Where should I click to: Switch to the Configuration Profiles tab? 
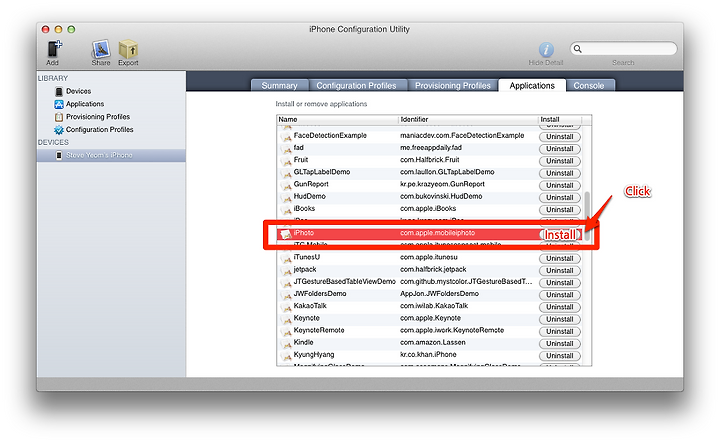356,86
